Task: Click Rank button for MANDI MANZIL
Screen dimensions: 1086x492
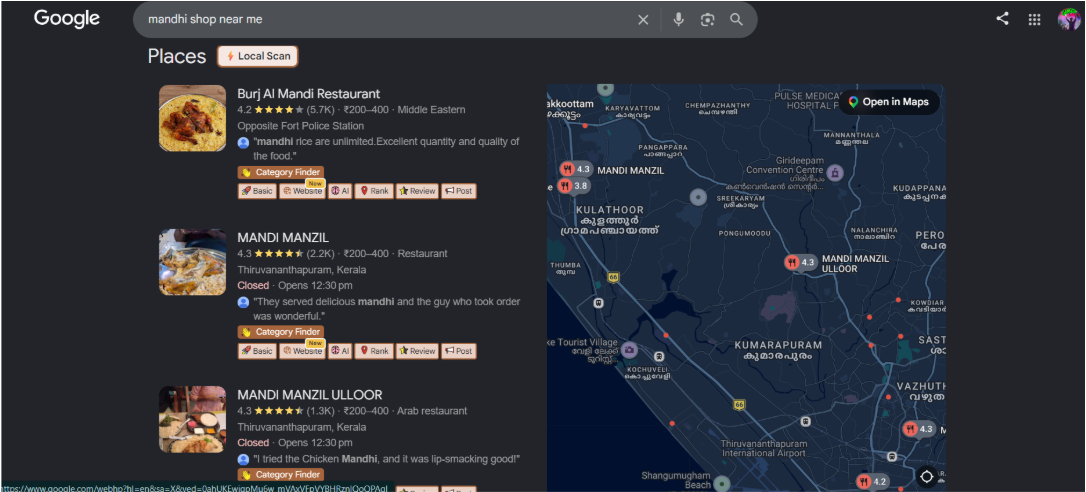Action: (373, 351)
